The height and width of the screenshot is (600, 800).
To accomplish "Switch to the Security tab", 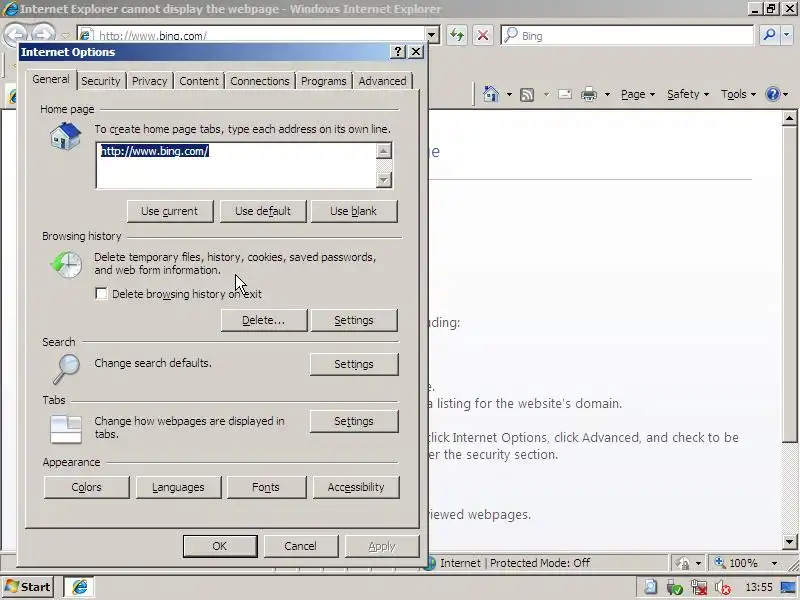I will pos(101,81).
